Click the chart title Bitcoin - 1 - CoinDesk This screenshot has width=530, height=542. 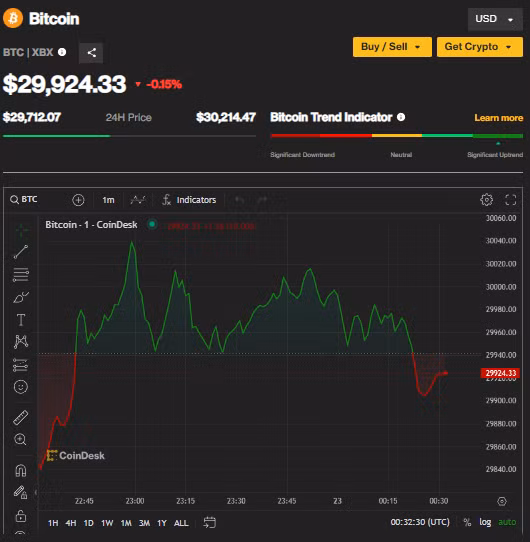point(91,225)
